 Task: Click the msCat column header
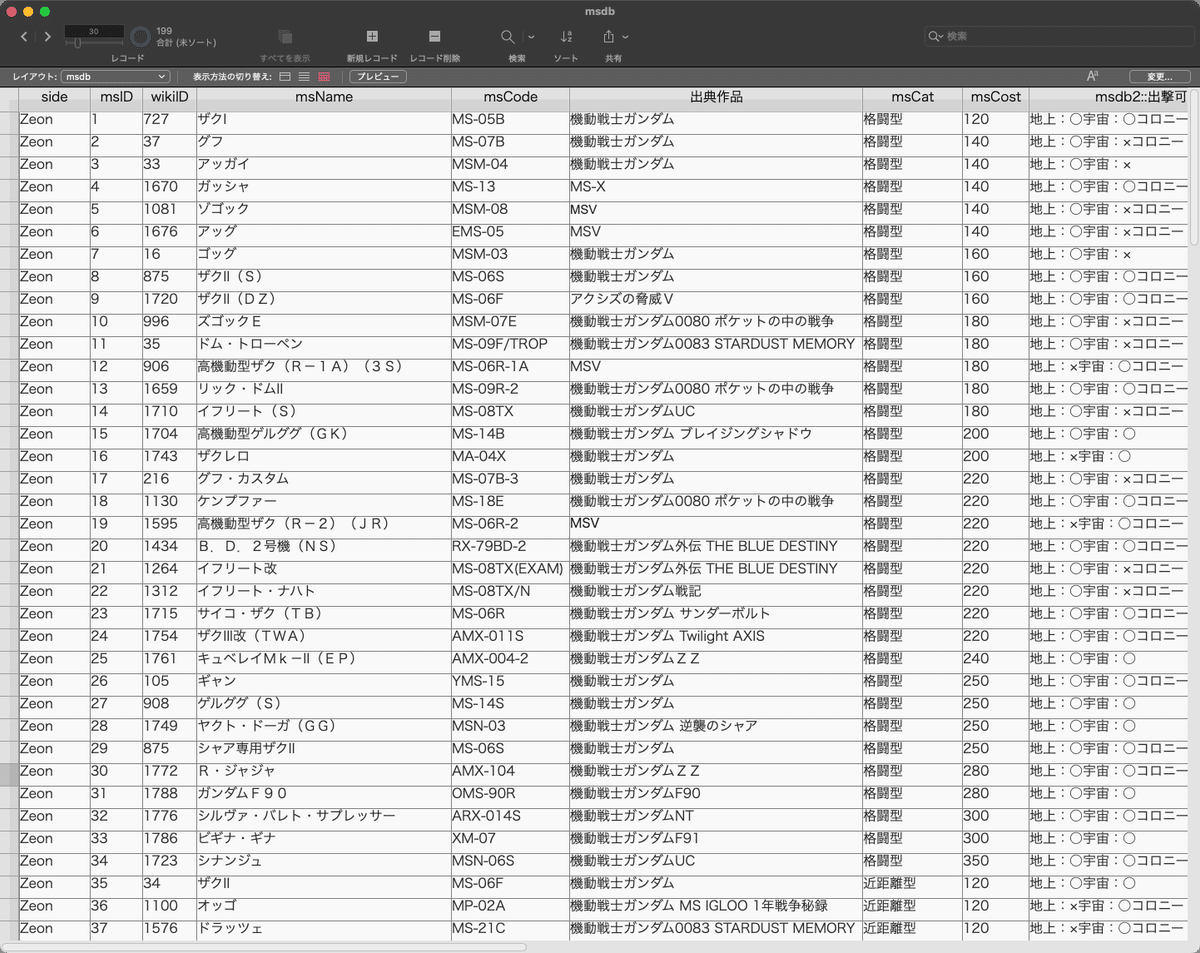pyautogui.click(x=913, y=97)
